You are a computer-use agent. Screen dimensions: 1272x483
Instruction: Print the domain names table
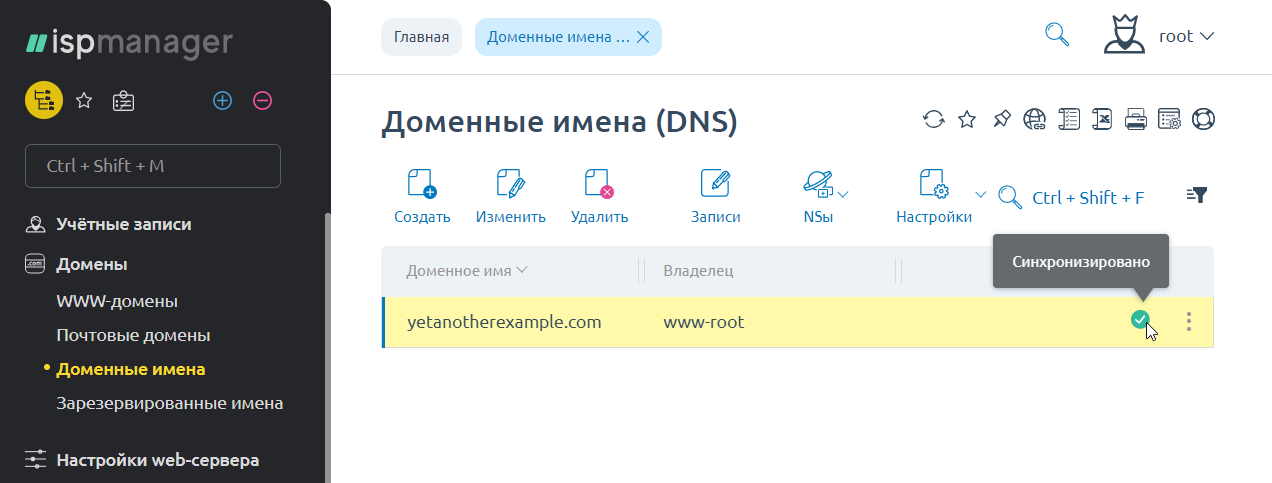coord(1136,120)
